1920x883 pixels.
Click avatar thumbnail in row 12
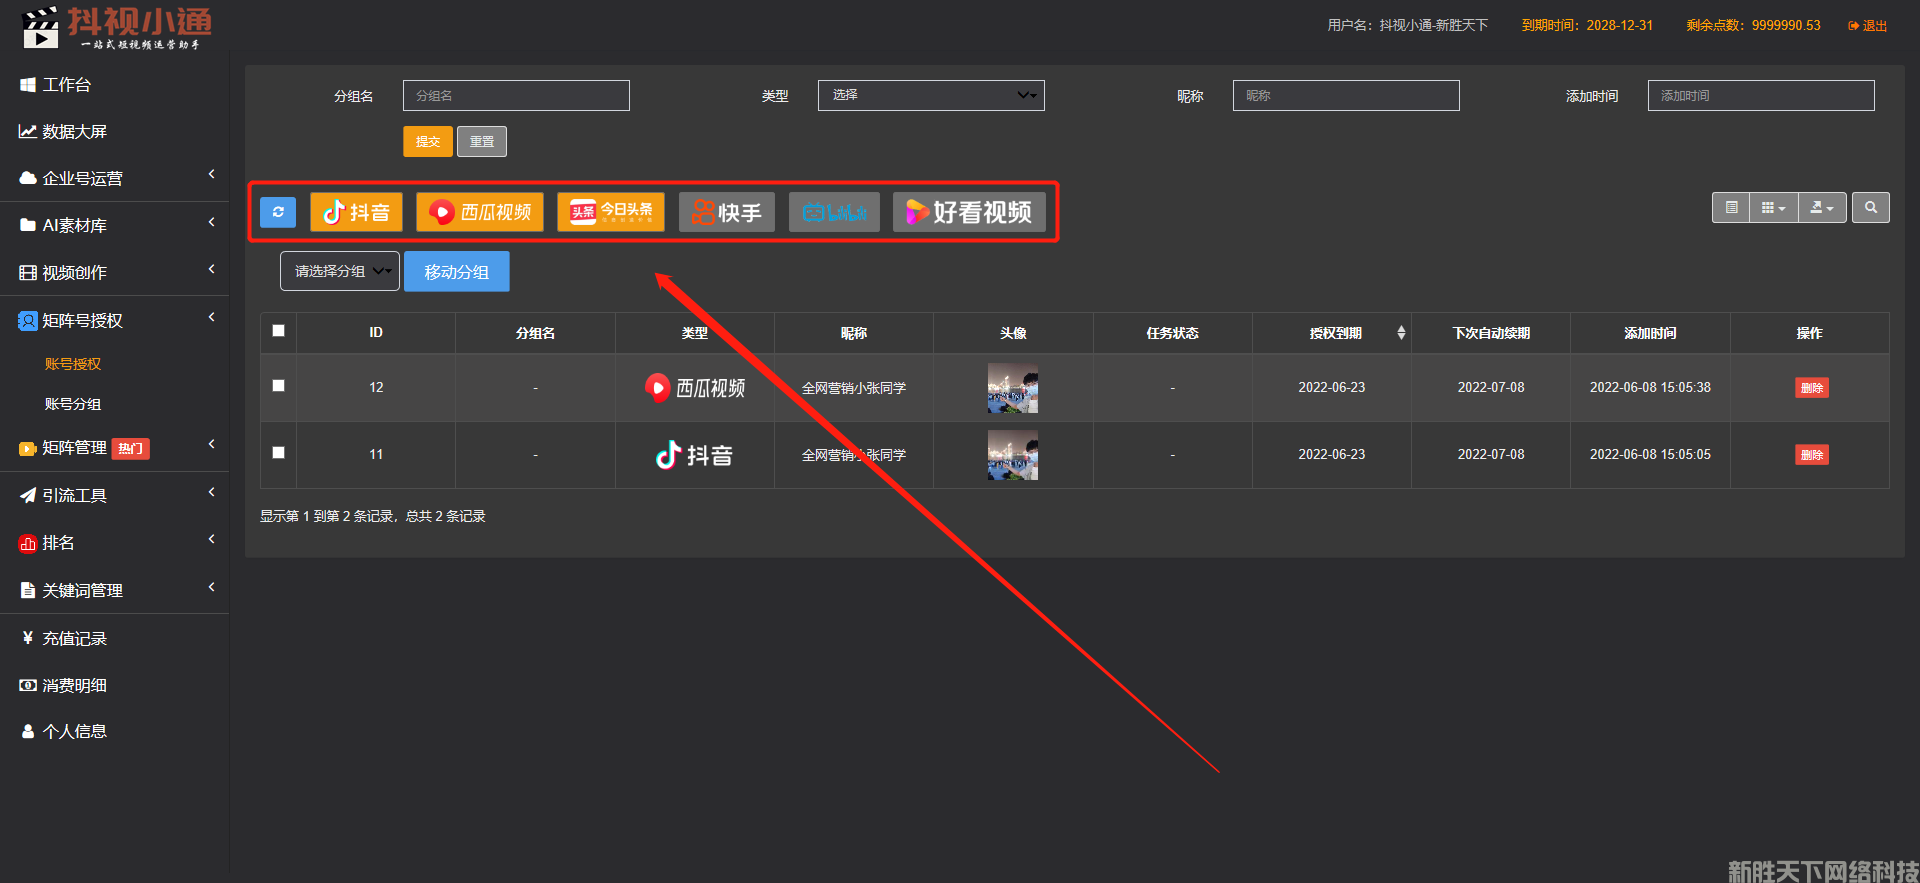(x=1013, y=388)
